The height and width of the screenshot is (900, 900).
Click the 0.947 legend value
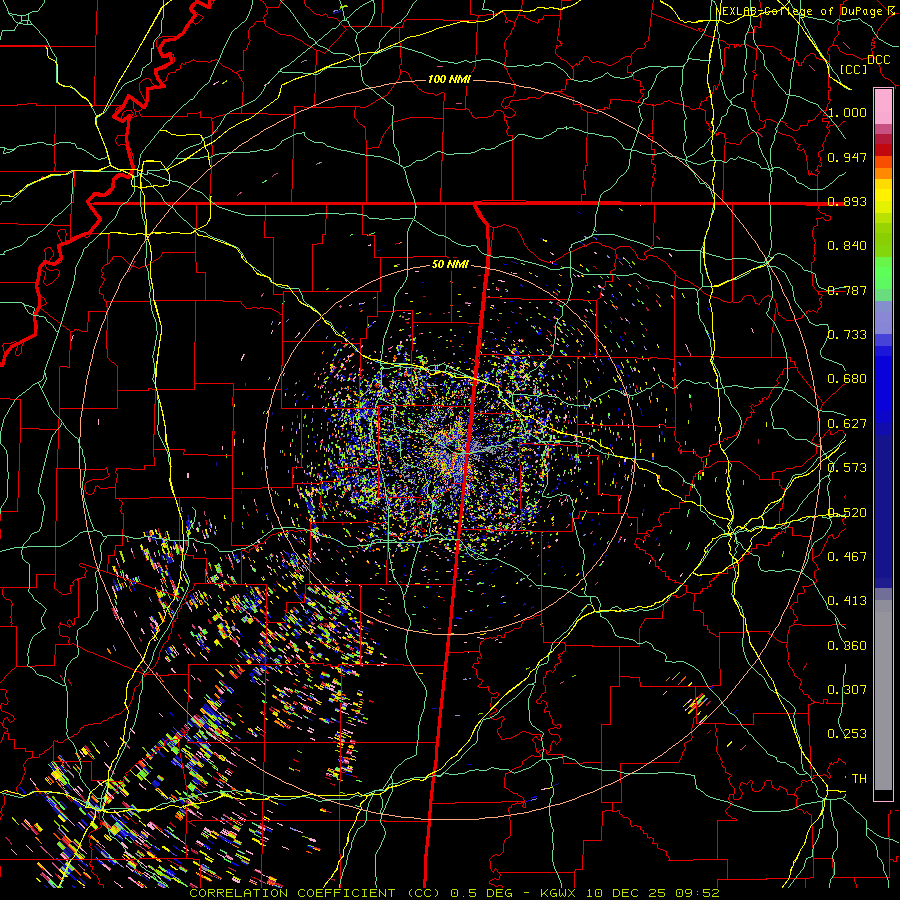(x=847, y=157)
